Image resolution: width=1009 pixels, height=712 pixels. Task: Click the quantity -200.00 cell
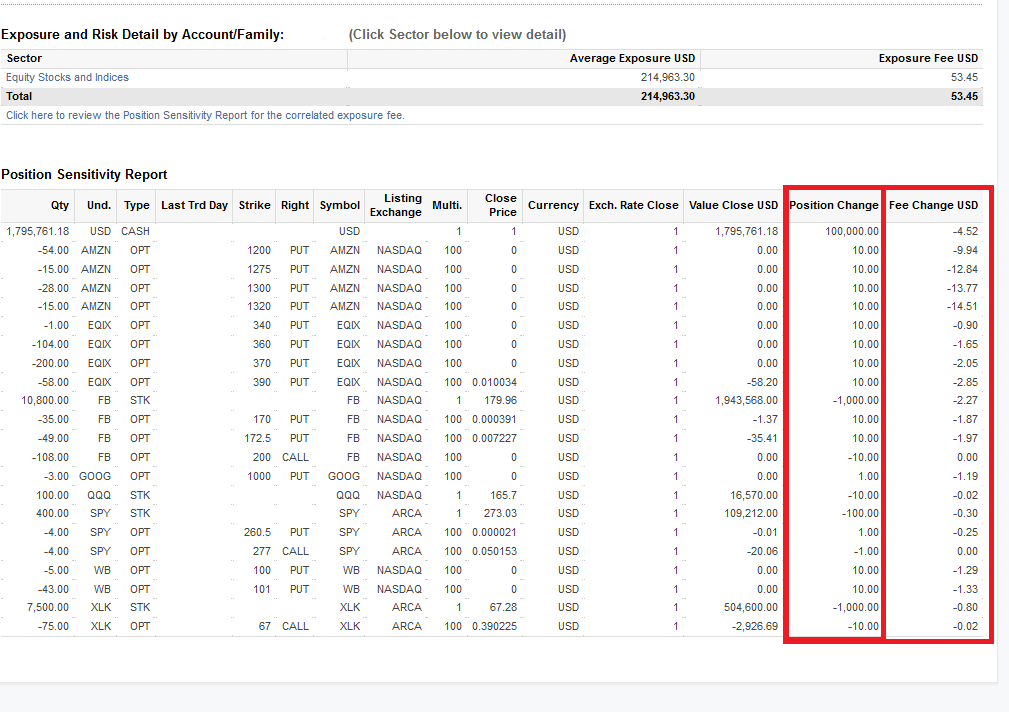click(x=50, y=363)
